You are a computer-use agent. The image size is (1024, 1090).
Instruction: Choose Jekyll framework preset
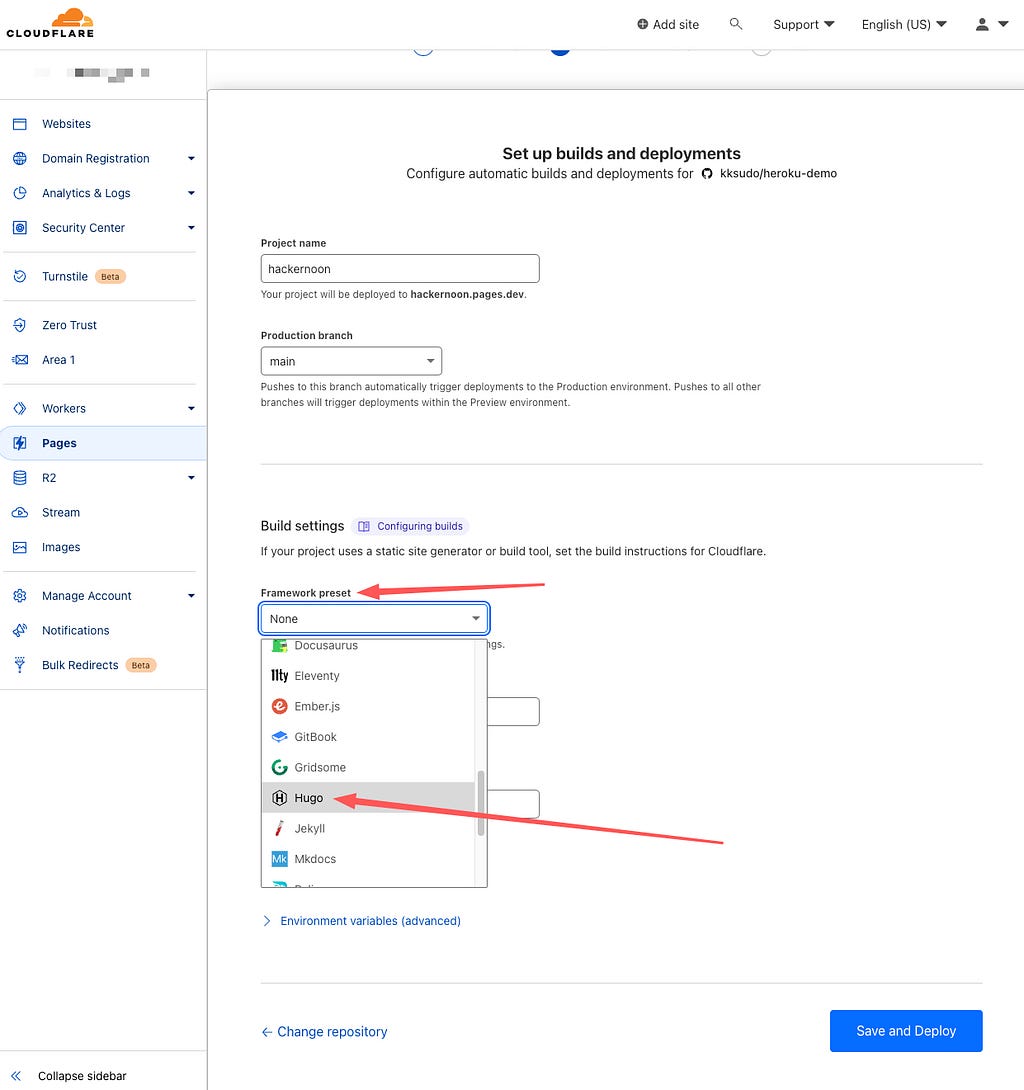pos(368,829)
